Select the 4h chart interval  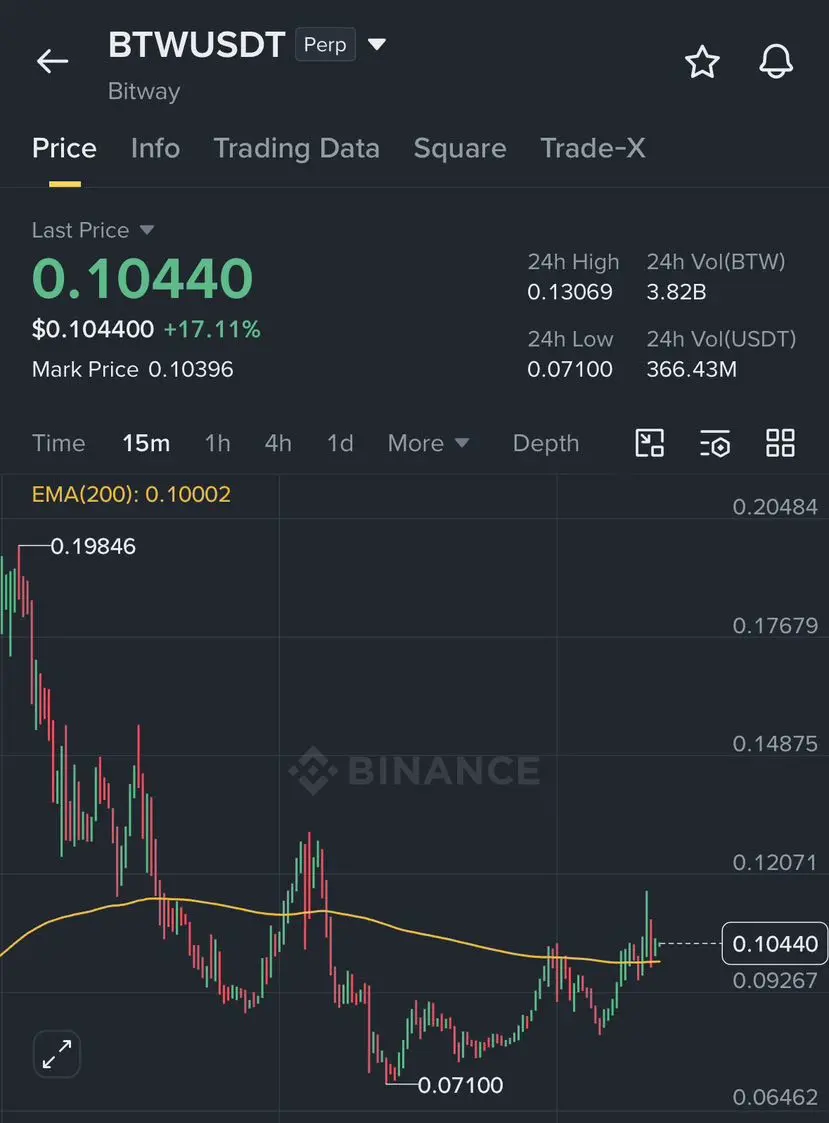(x=278, y=443)
